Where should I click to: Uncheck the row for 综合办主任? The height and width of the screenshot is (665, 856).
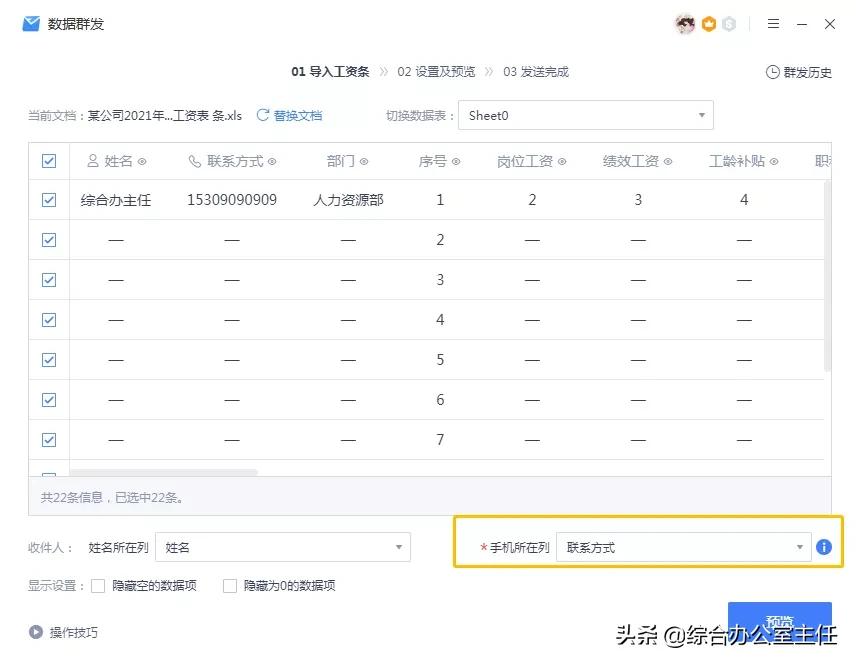coord(48,199)
